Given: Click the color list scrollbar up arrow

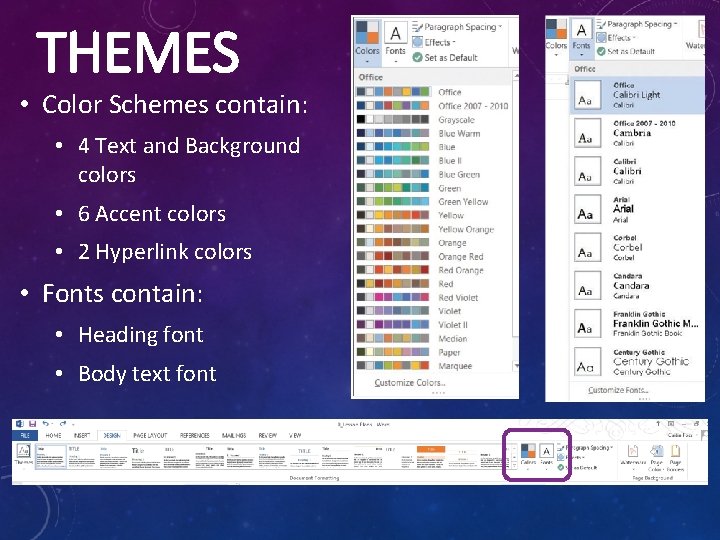Looking at the screenshot, I should click(516, 75).
